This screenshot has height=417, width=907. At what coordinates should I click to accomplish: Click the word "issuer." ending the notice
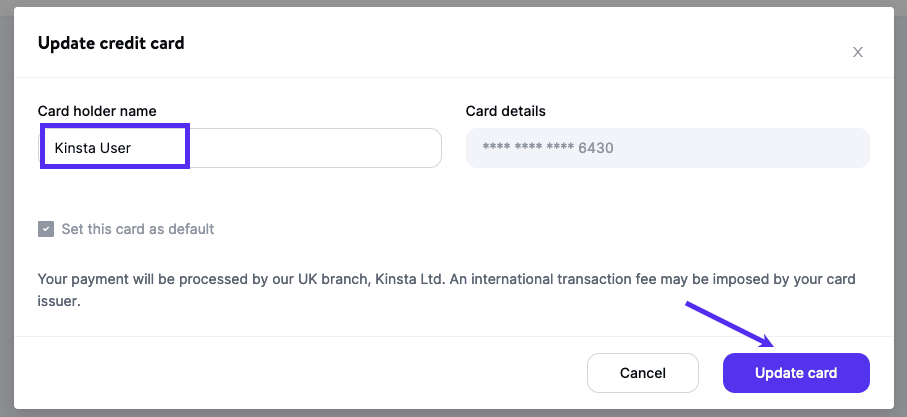click(x=58, y=299)
